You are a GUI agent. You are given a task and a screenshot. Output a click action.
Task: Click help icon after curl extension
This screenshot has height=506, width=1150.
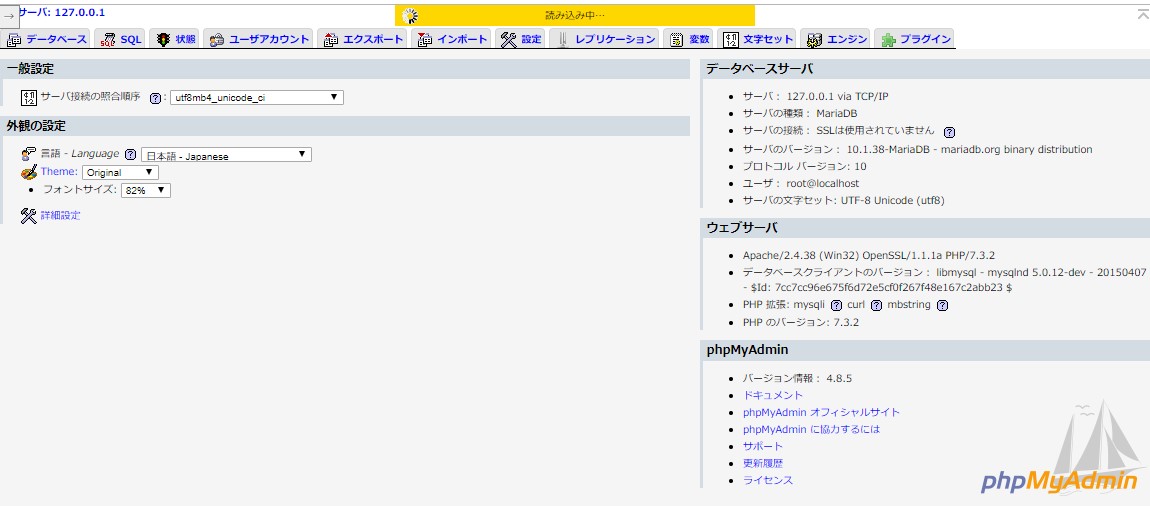(876, 305)
